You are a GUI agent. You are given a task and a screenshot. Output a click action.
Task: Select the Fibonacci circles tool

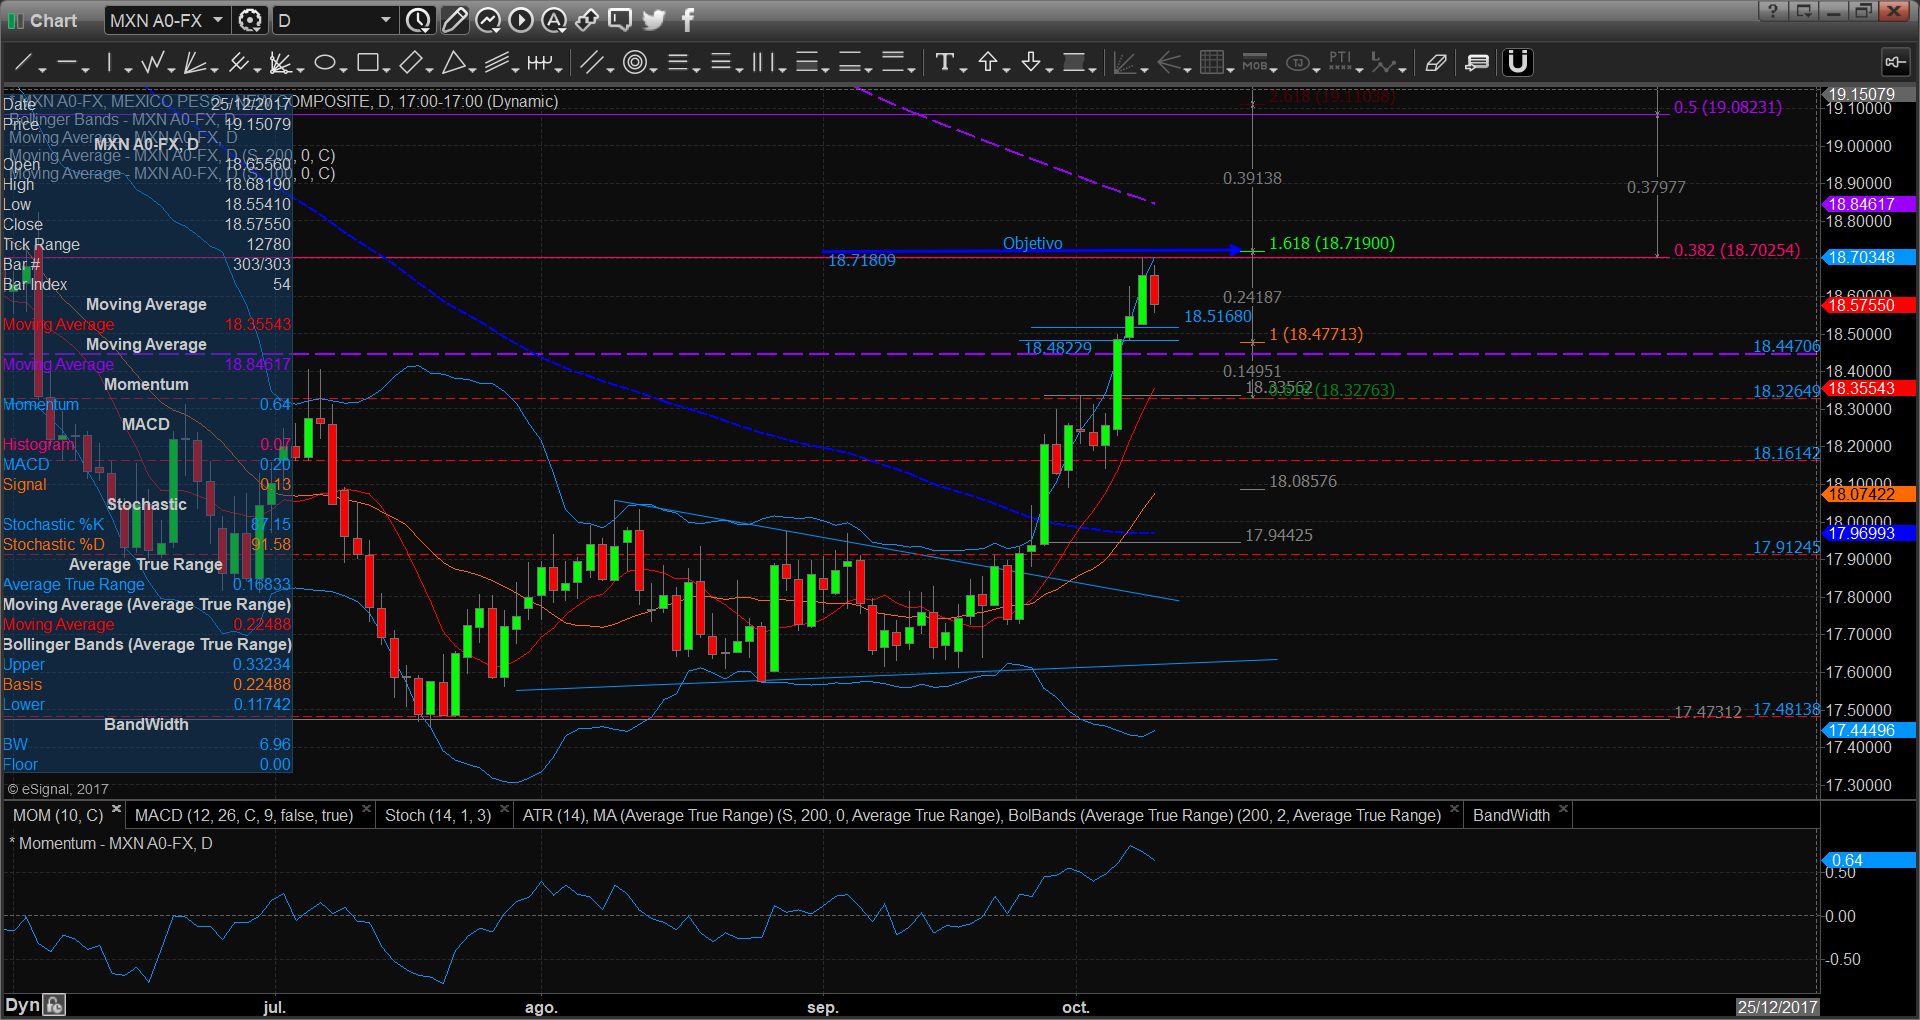[x=634, y=63]
